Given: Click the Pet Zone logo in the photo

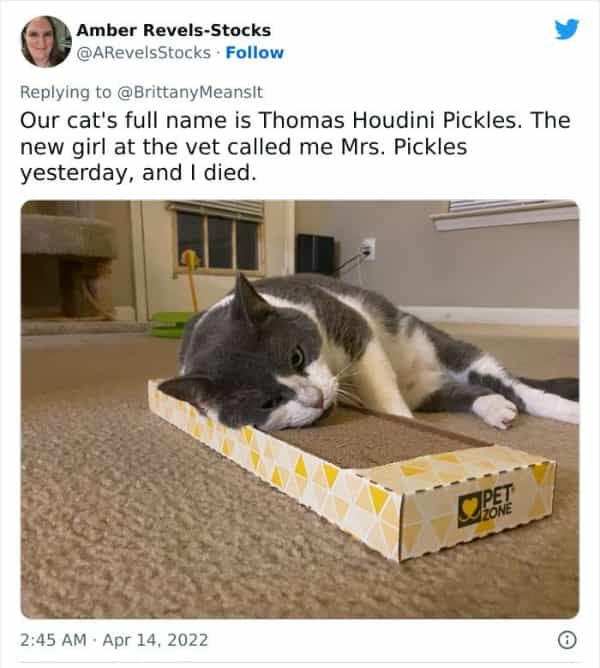Looking at the screenshot, I should [x=486, y=505].
